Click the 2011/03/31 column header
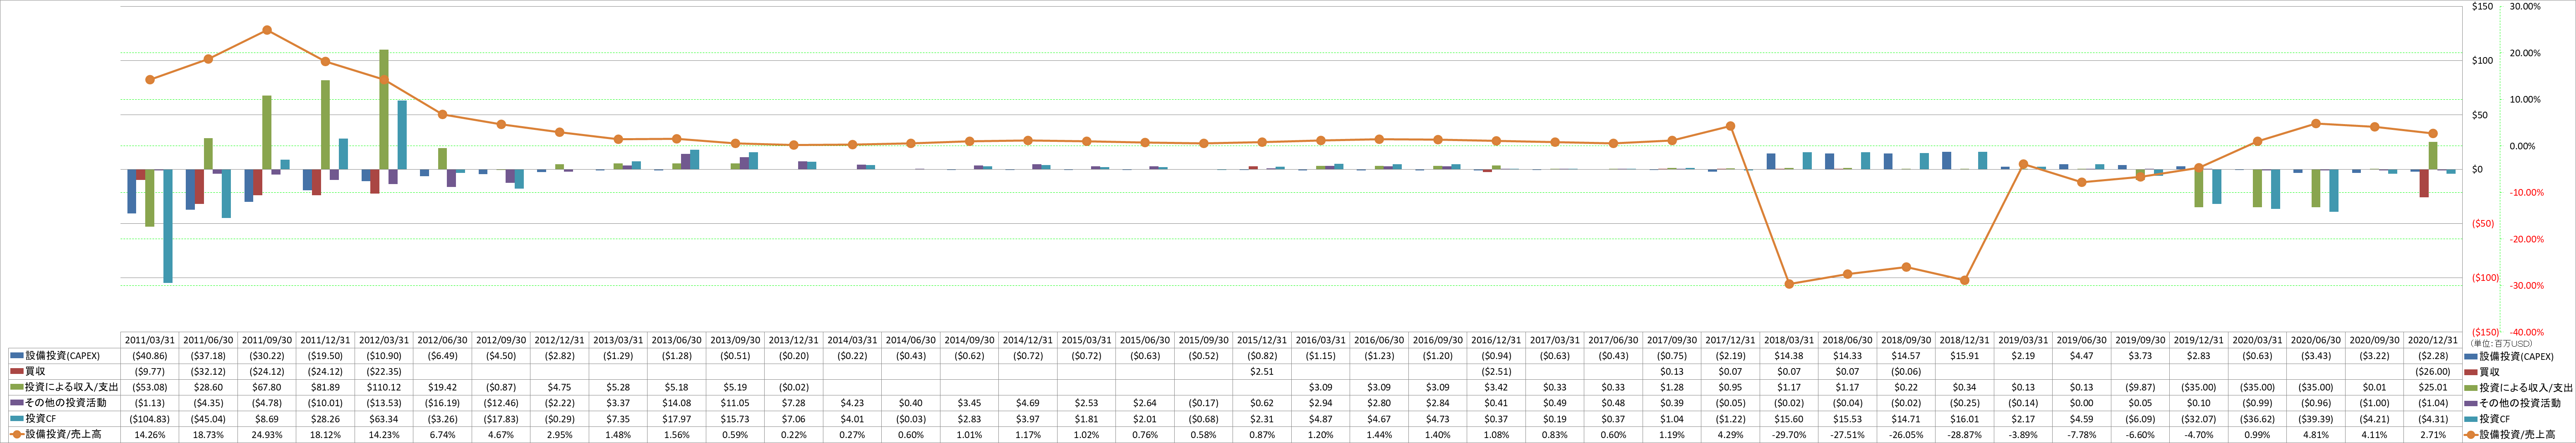2576x443 pixels. point(150,340)
